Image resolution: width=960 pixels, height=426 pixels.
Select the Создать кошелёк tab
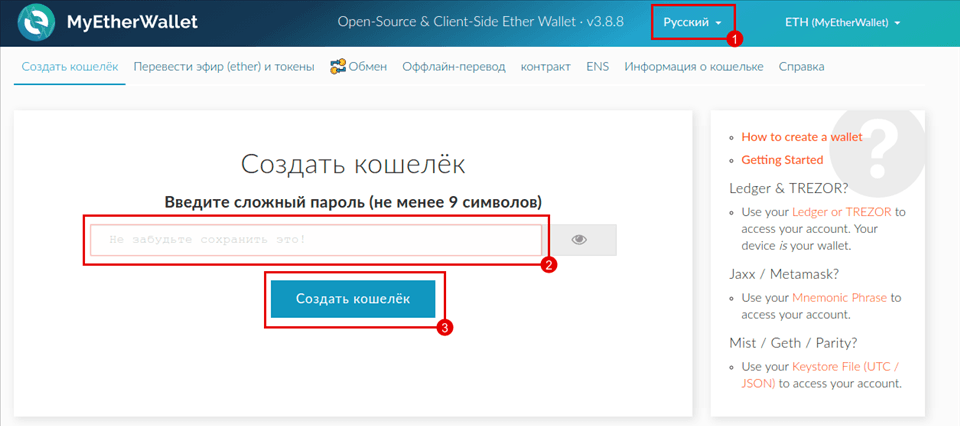pyautogui.click(x=70, y=67)
